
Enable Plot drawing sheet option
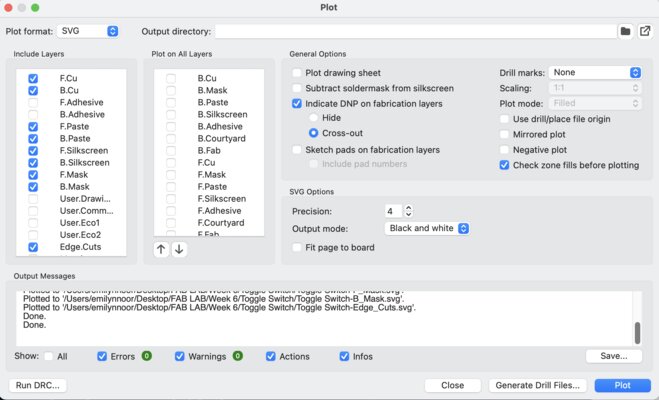pos(297,73)
